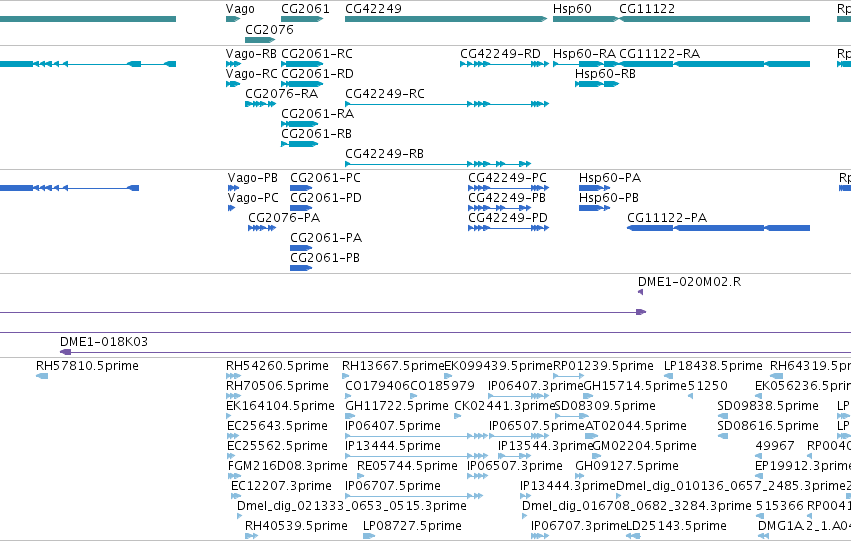Select the DME1-020M02.R BAC label
The height and width of the screenshot is (541, 851).
689,282
